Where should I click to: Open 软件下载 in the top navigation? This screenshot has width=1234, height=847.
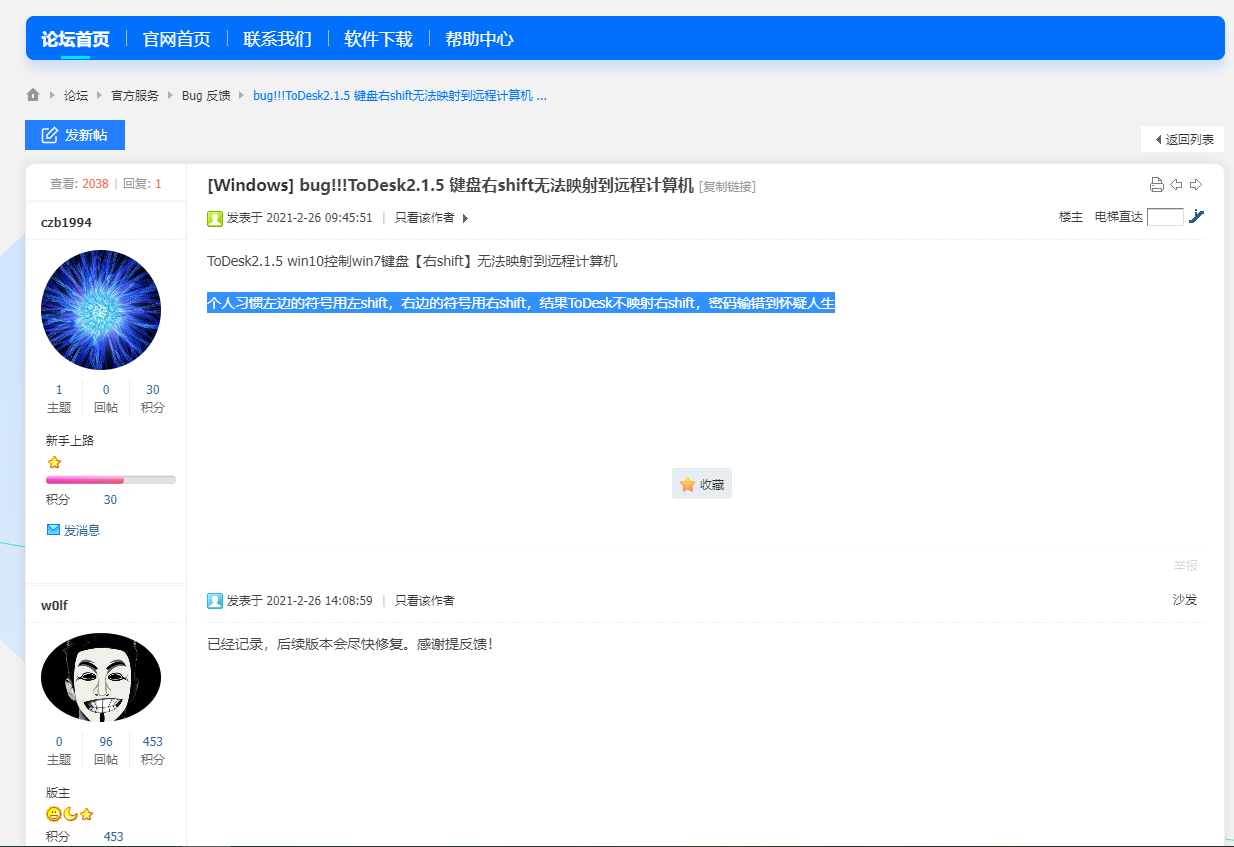pyautogui.click(x=379, y=39)
